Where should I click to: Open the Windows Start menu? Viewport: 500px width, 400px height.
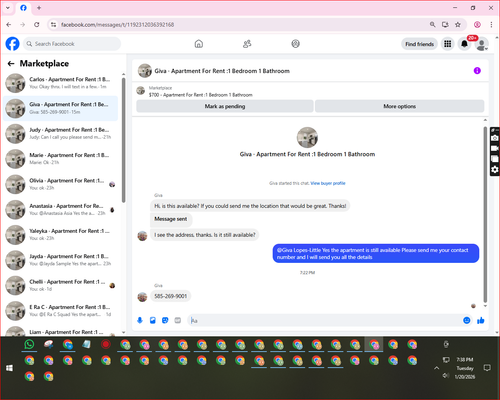[x=9, y=368]
